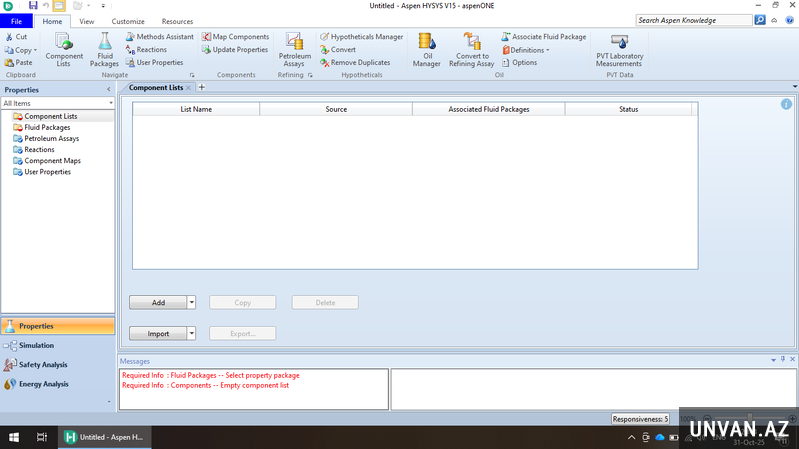
Task: Switch to the View ribbon tab
Action: pyautogui.click(x=87, y=21)
